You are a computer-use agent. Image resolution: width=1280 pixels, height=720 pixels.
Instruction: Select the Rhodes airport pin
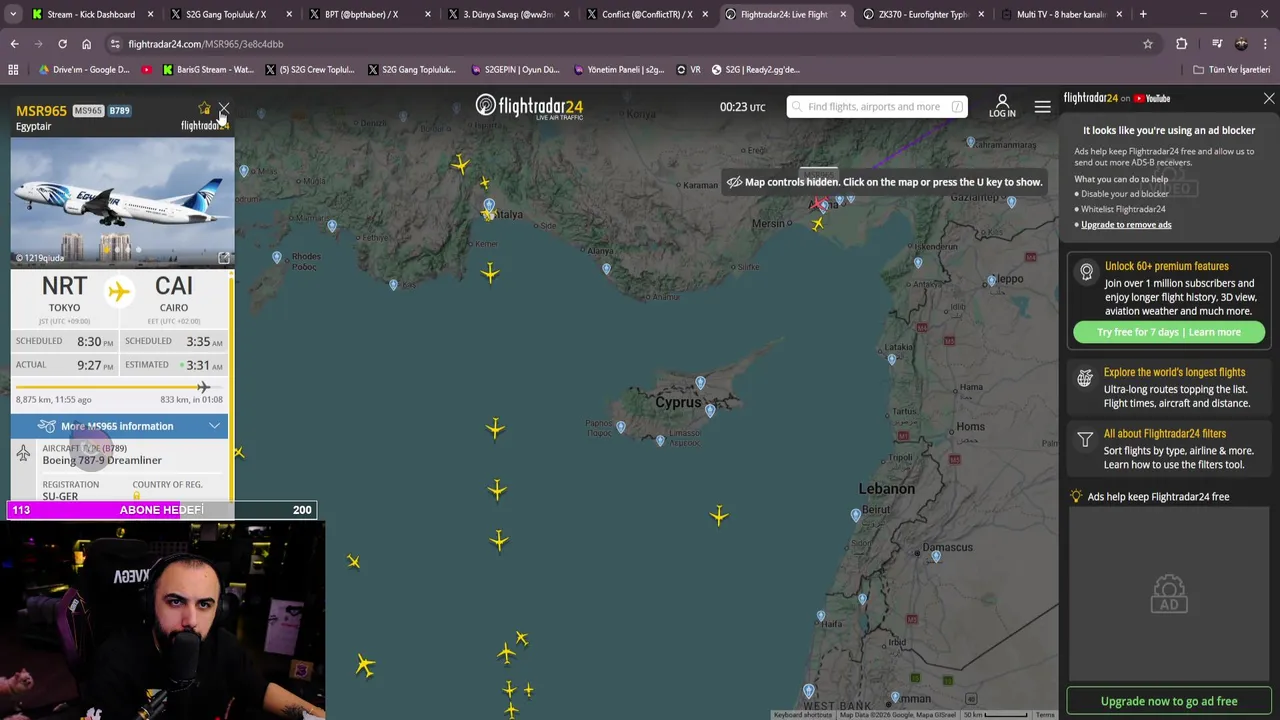[x=277, y=257]
